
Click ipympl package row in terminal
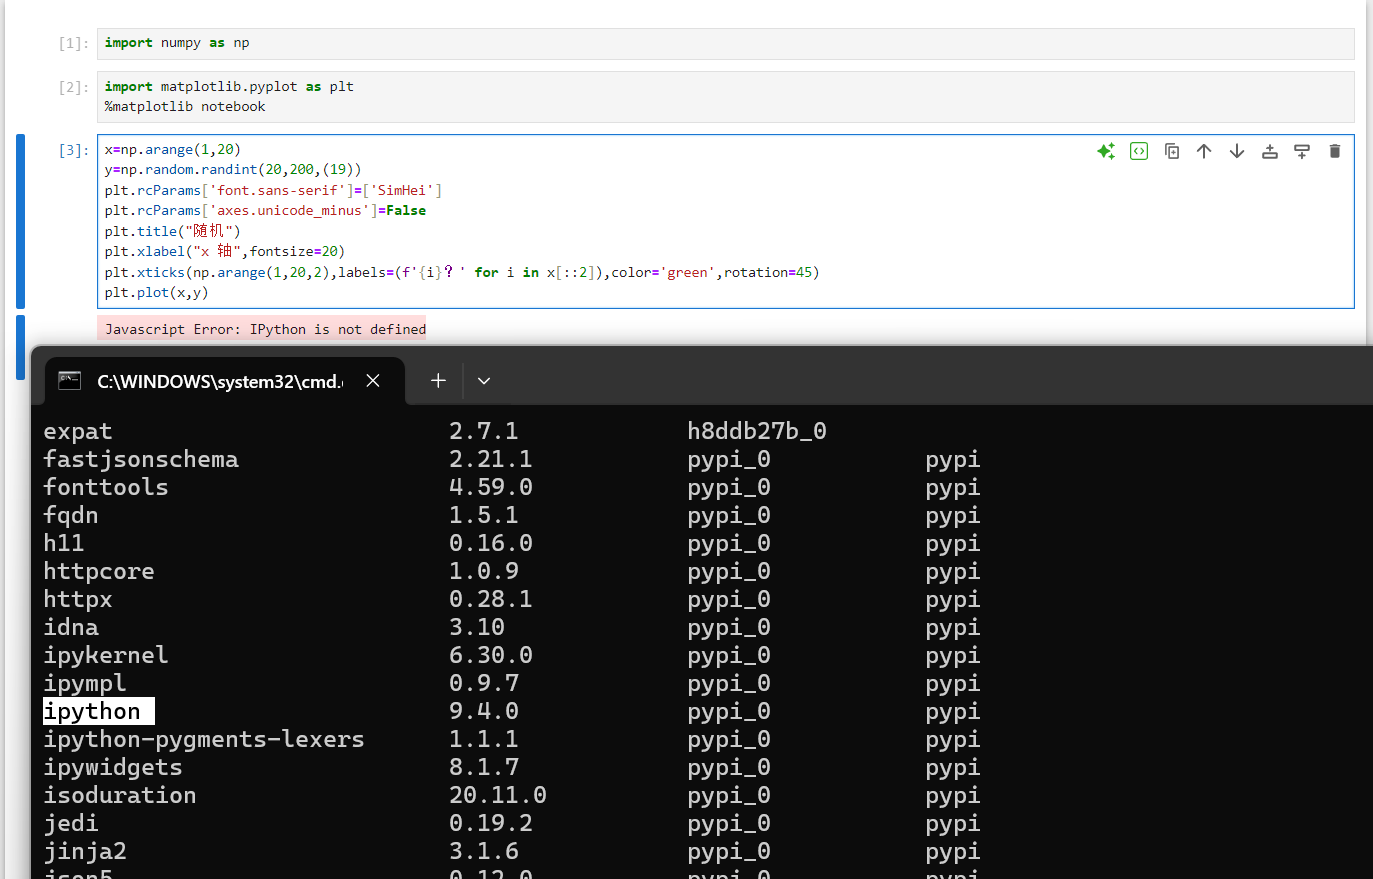[511, 683]
